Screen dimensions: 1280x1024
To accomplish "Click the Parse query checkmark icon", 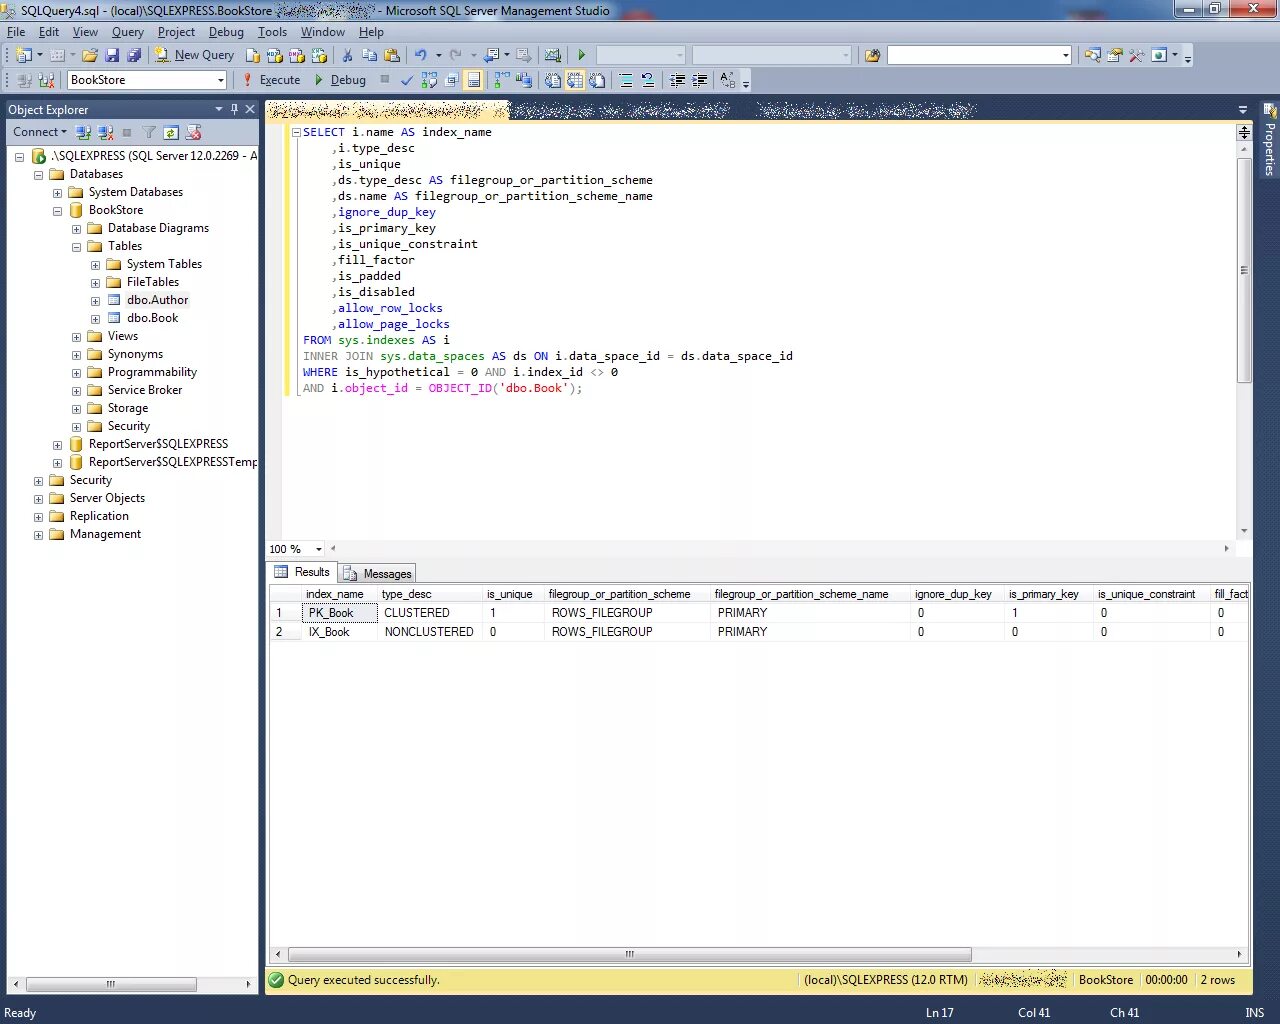I will tap(406, 80).
